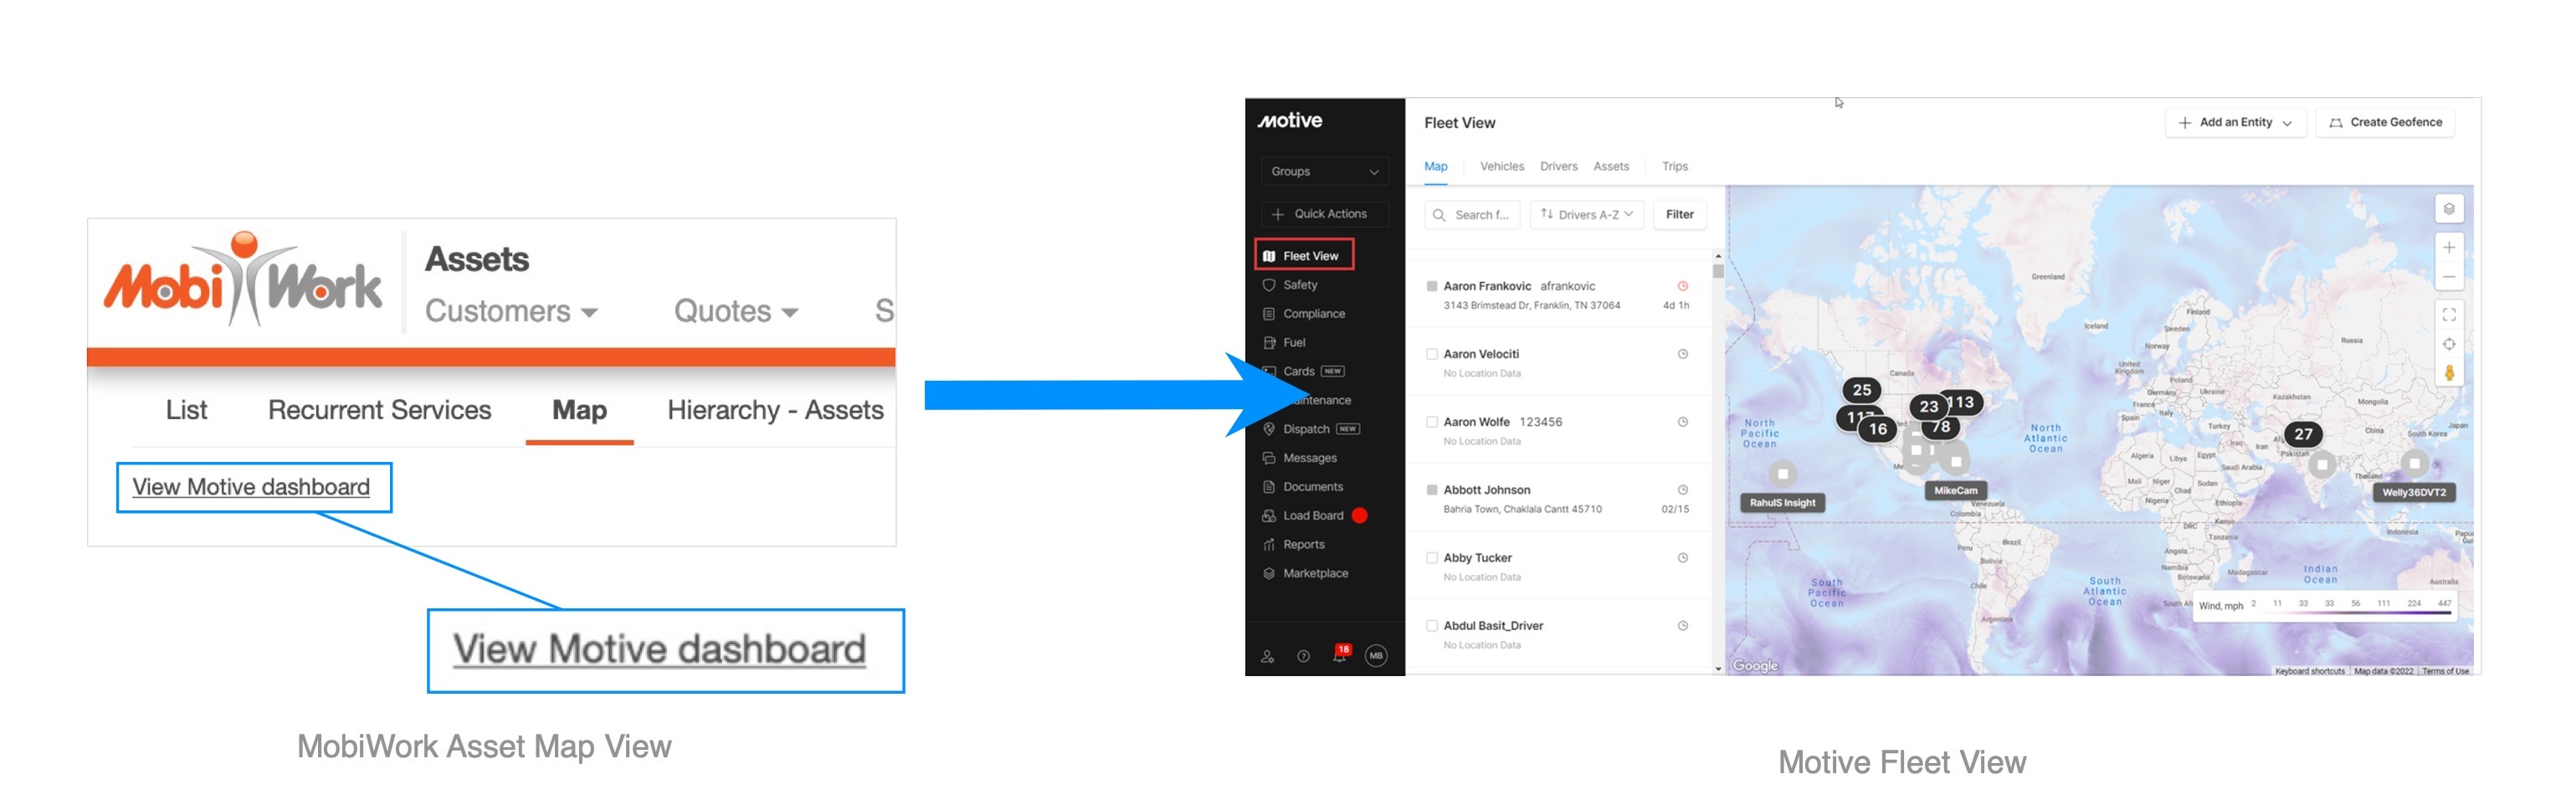Select the Aaron Wolfe checkbox

click(1432, 422)
